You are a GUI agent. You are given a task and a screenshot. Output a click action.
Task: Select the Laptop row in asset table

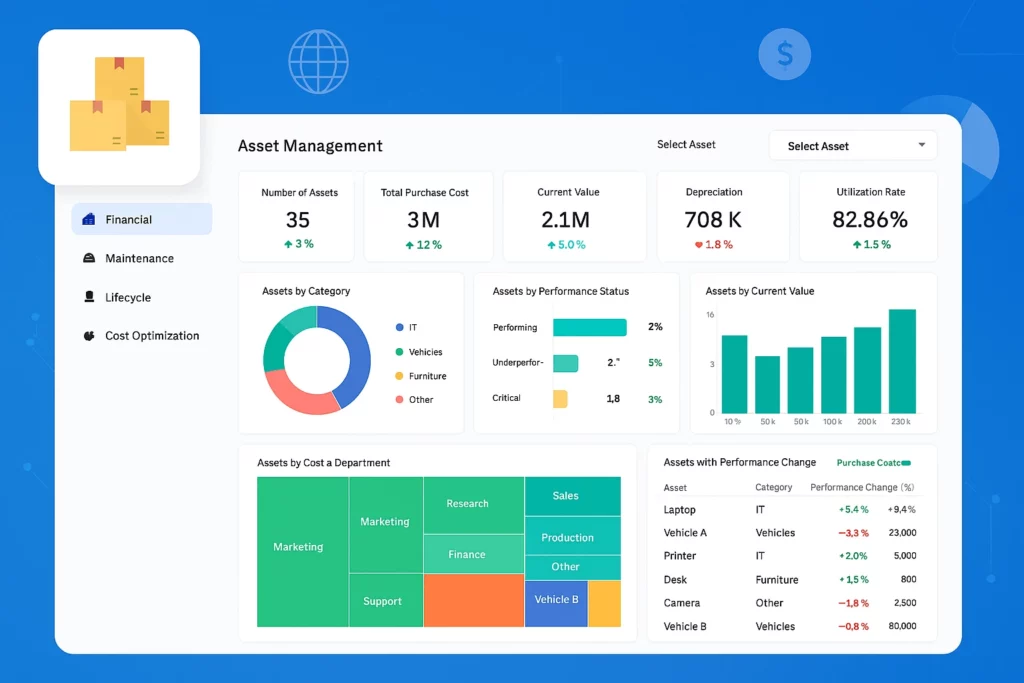[x=680, y=509]
